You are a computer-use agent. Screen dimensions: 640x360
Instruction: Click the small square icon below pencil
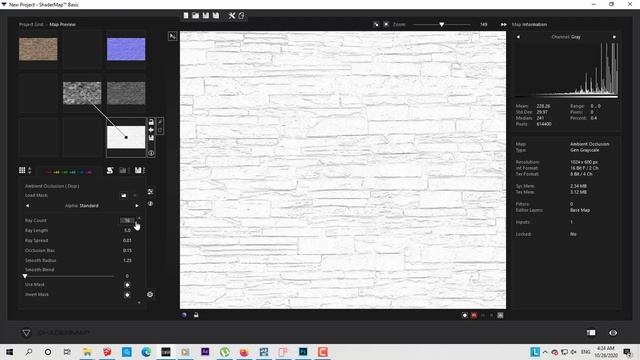160,130
